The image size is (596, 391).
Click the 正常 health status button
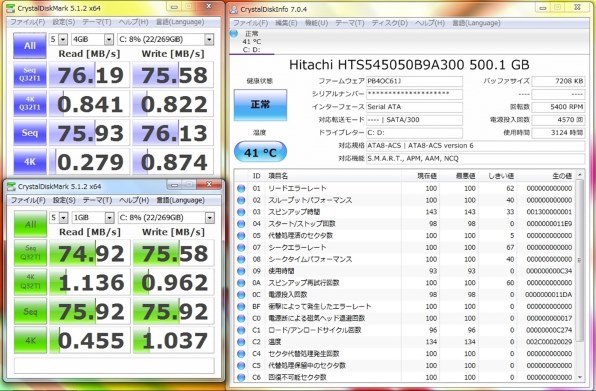[x=260, y=105]
